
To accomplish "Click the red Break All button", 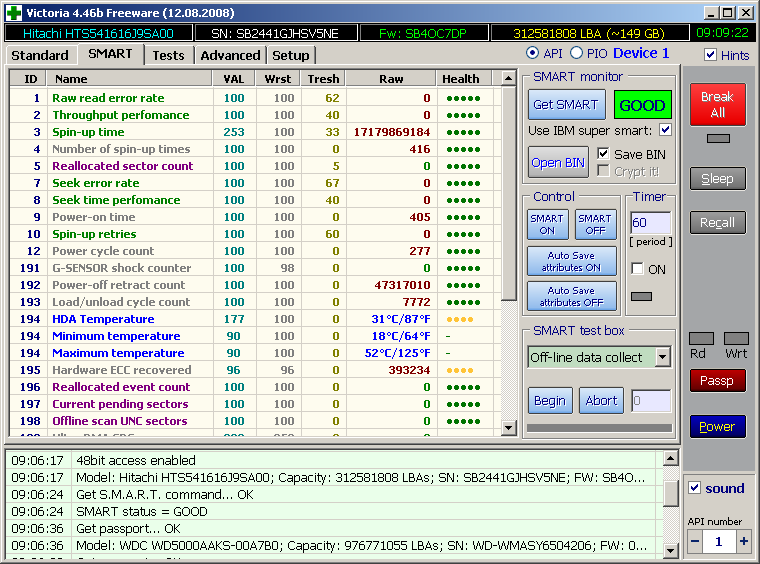I will click(717, 104).
